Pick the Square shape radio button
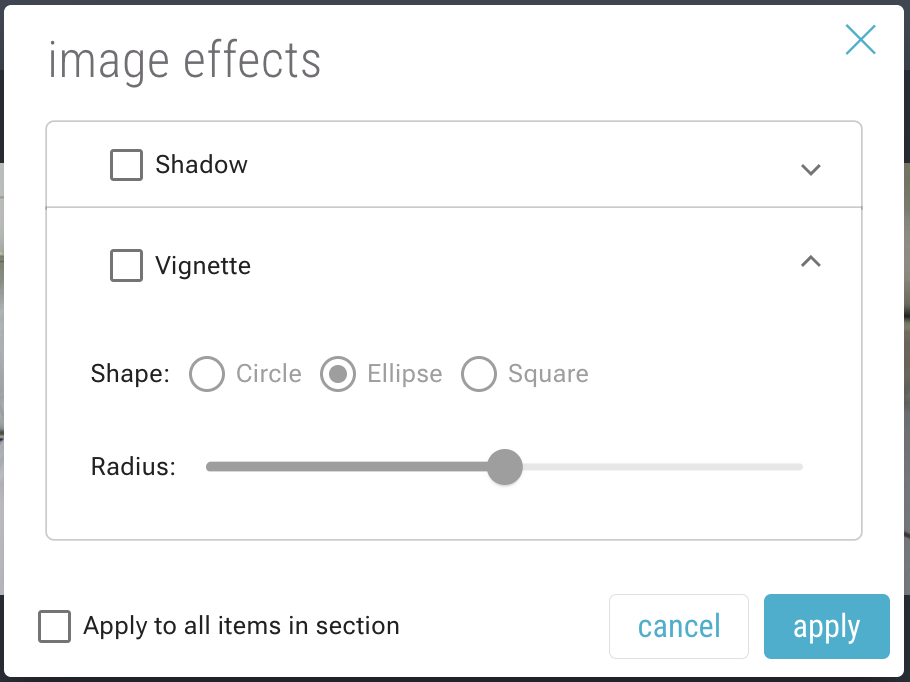This screenshot has width=910, height=682. (x=479, y=375)
